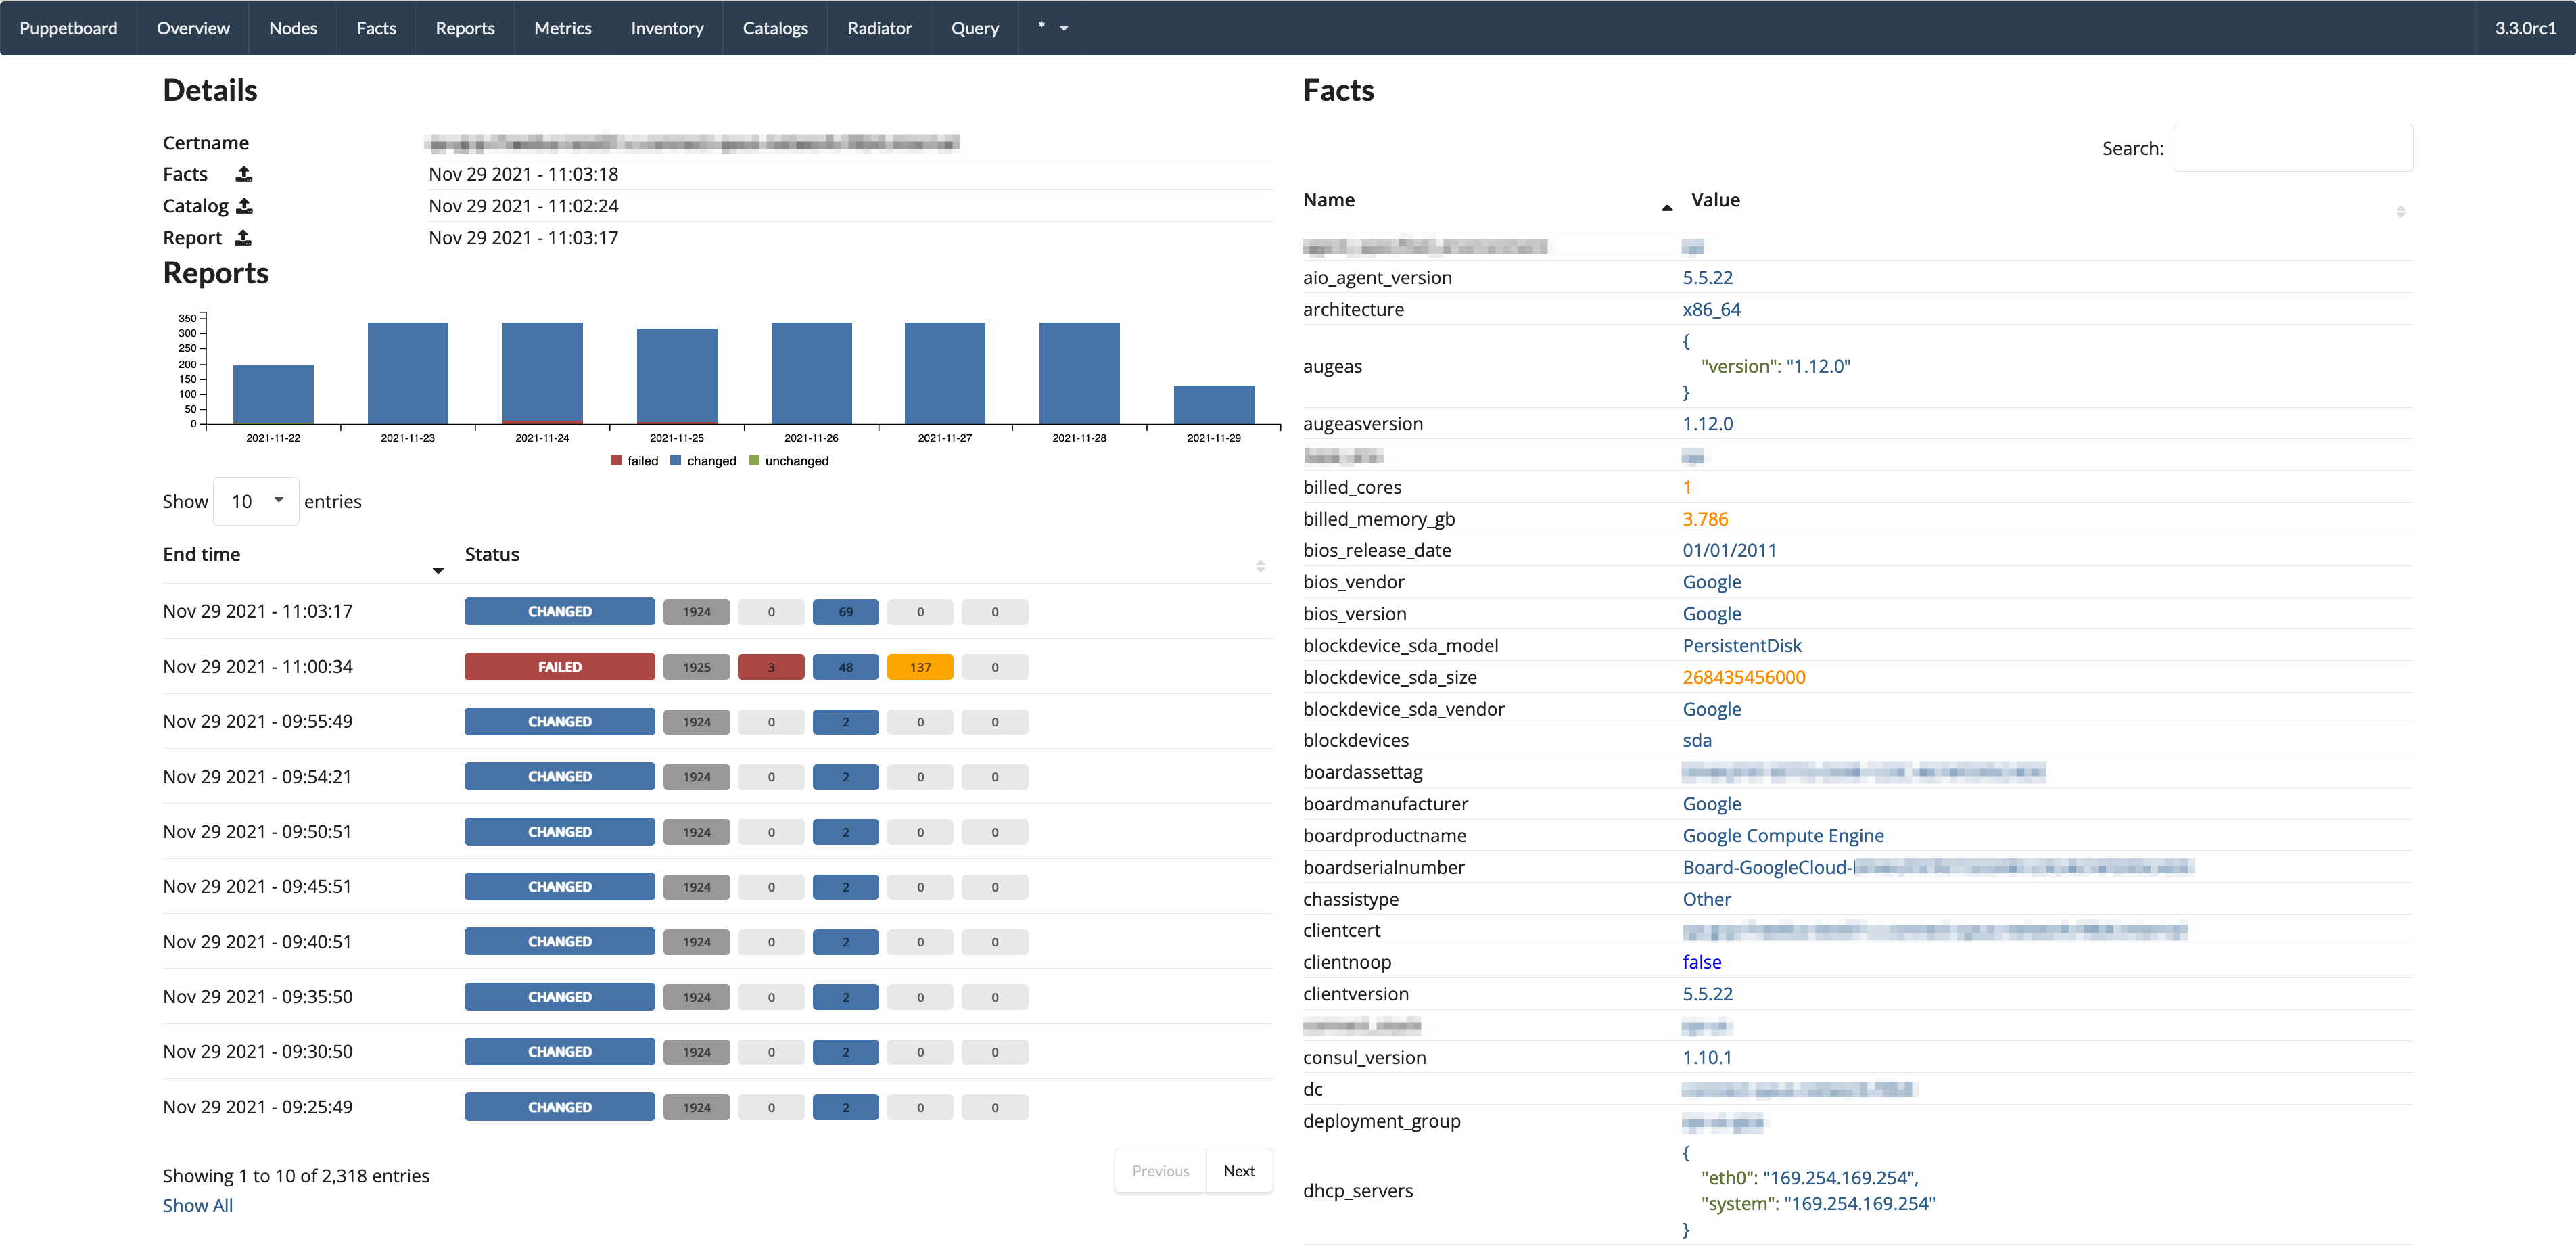Click the Show All link
This screenshot has height=1250, width=2576.
198,1205
